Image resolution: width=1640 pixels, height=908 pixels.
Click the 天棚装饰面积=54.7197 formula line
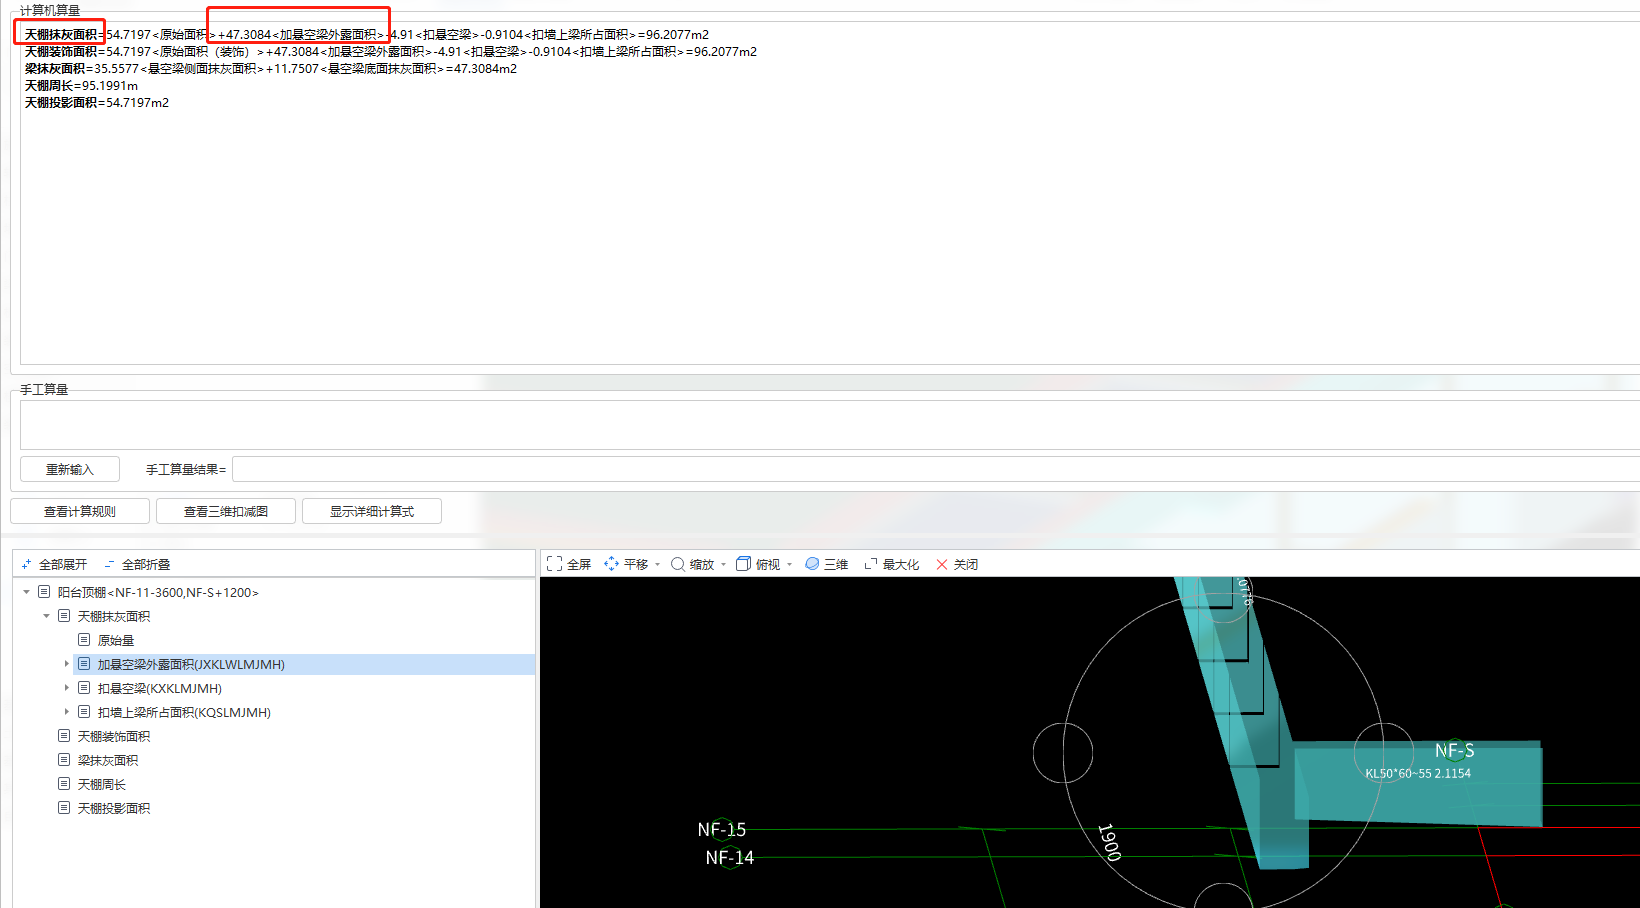click(x=391, y=52)
